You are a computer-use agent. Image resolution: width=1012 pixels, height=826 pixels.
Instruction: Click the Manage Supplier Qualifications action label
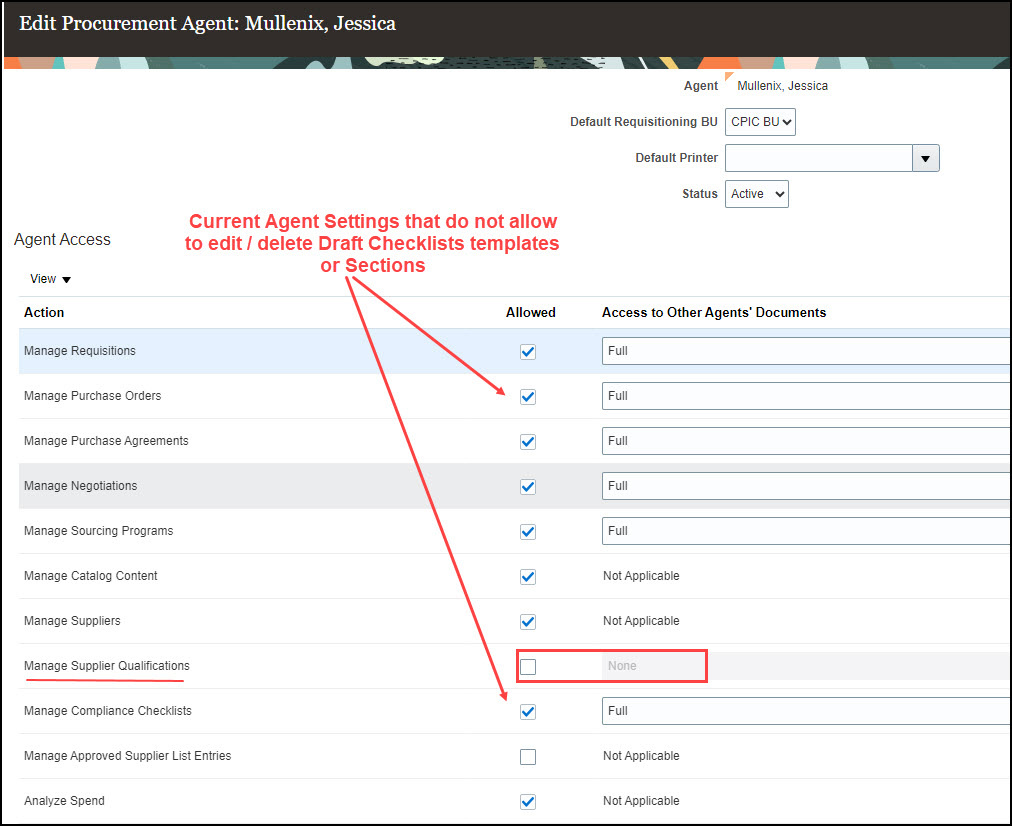point(104,666)
